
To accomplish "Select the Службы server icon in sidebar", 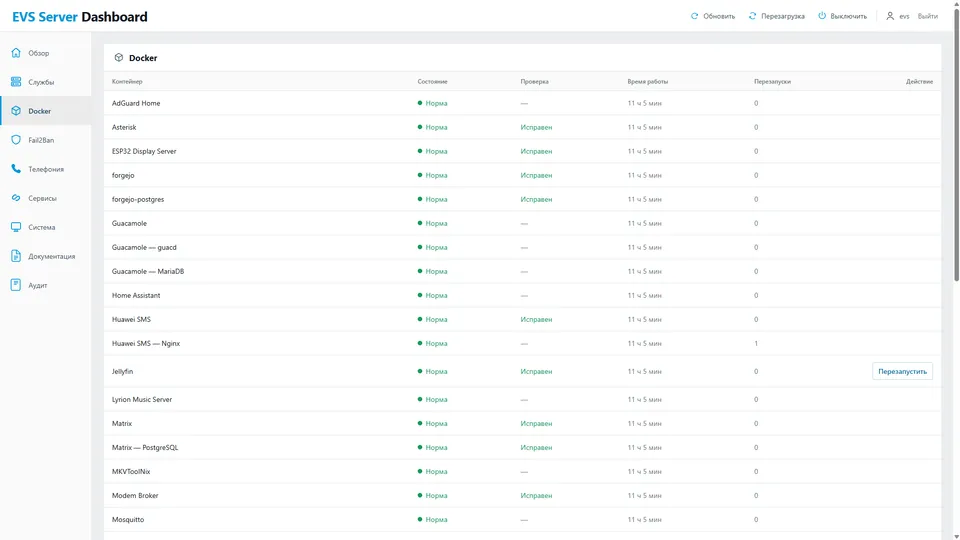I will coord(16,81).
